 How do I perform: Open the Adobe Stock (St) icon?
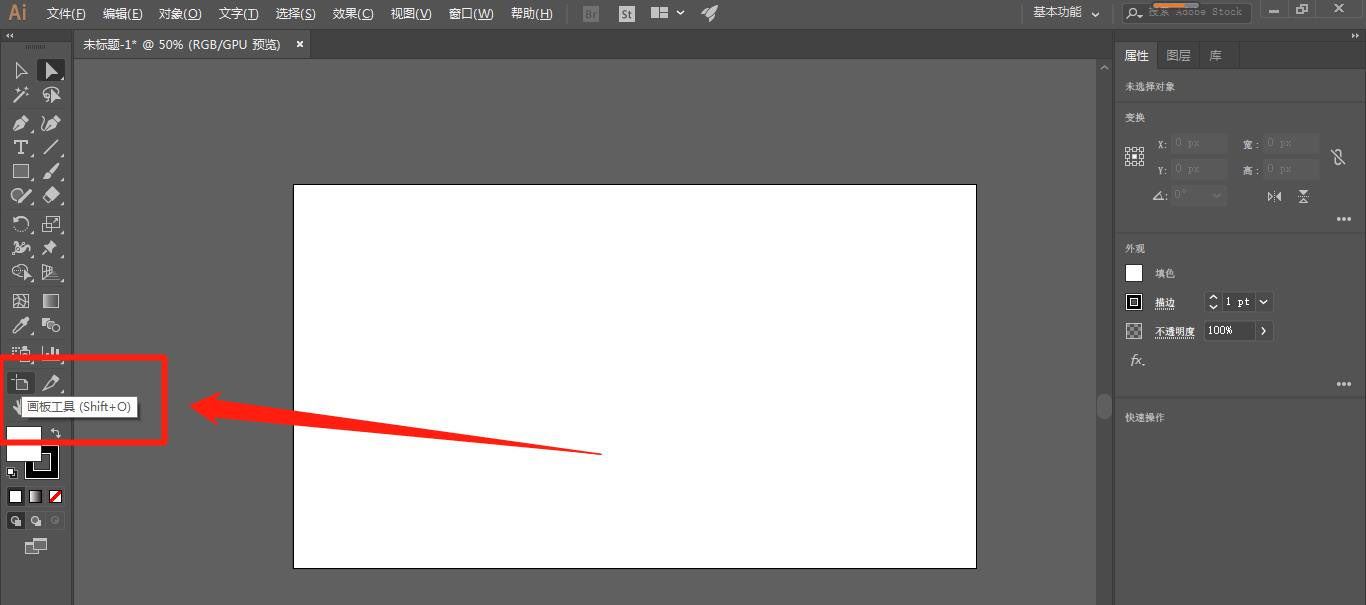627,14
